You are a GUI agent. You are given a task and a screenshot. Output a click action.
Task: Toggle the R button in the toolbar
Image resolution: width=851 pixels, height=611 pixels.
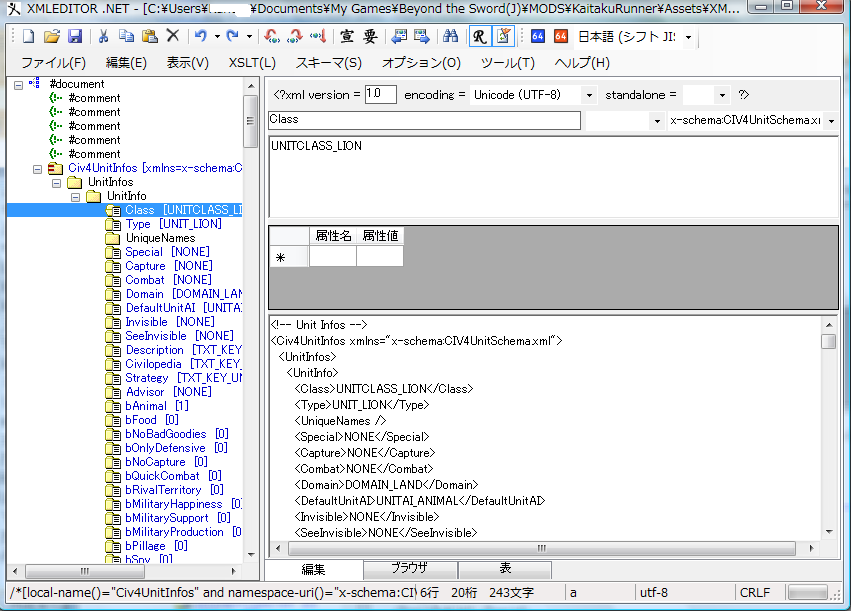(x=479, y=37)
